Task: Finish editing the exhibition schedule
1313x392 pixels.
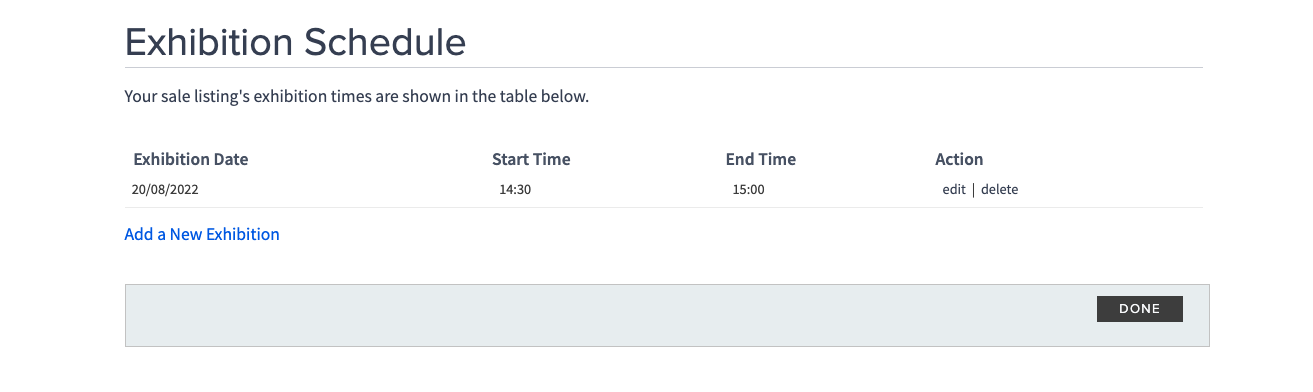Action: coord(1139,309)
